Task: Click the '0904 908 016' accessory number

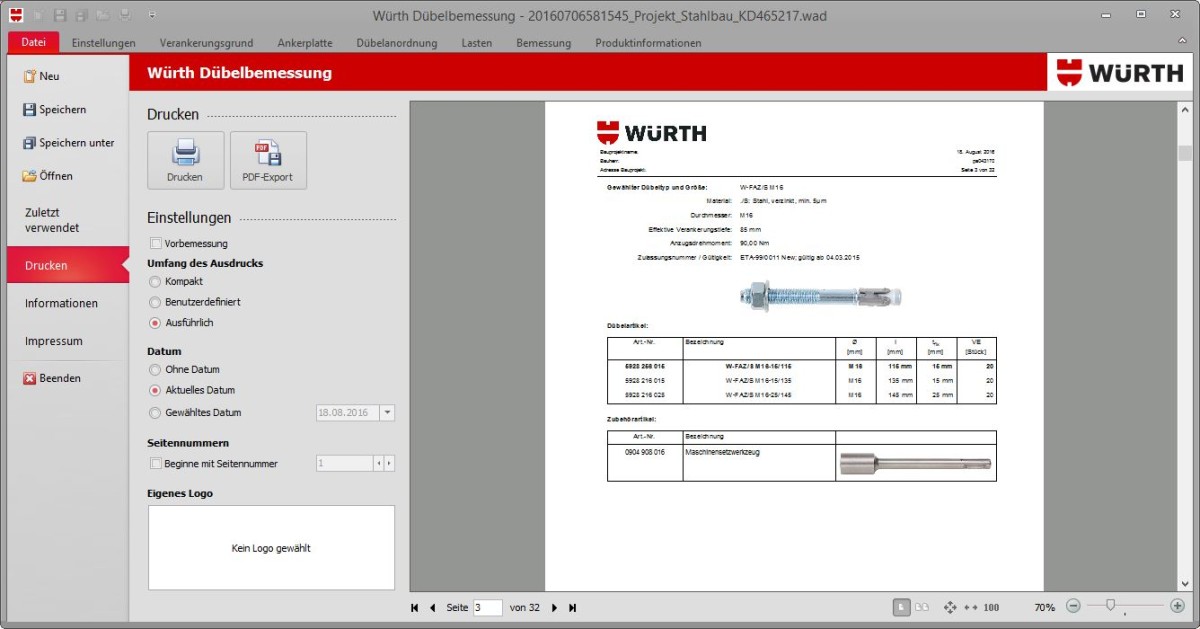Action: [x=645, y=452]
